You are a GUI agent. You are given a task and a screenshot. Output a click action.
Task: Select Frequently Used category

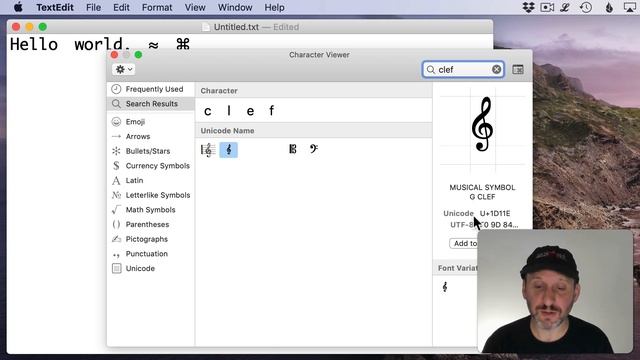151,89
